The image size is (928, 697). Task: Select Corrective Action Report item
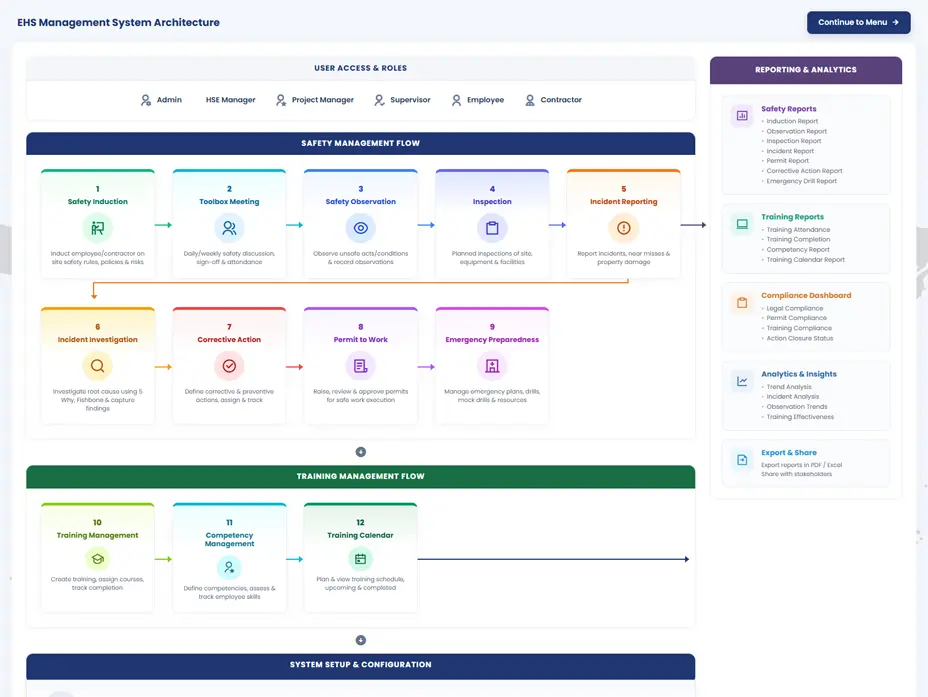point(804,171)
